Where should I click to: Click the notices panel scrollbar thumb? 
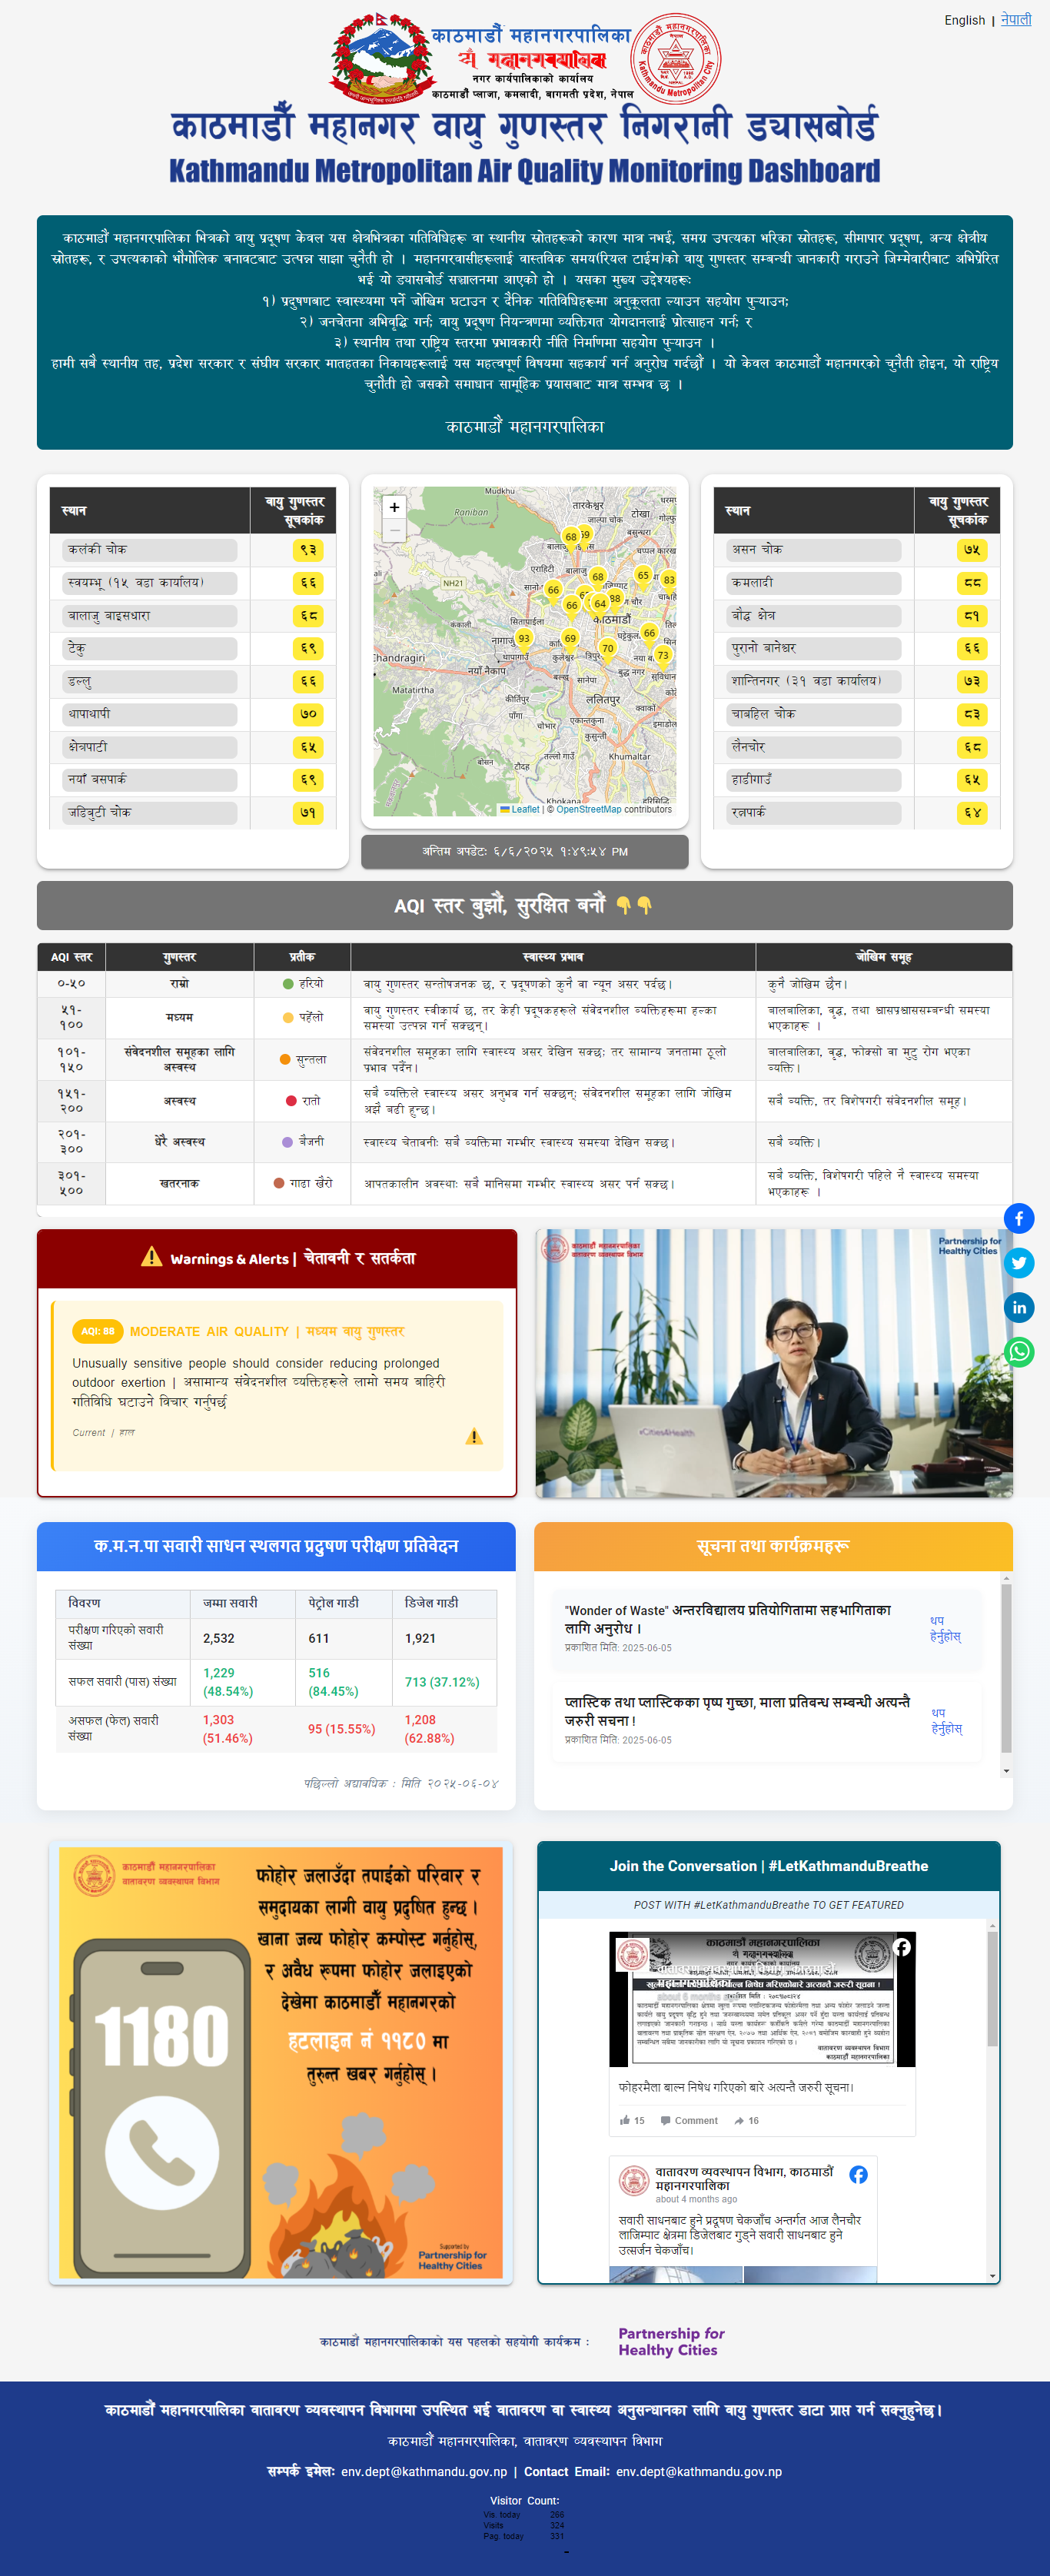coord(1006,1668)
